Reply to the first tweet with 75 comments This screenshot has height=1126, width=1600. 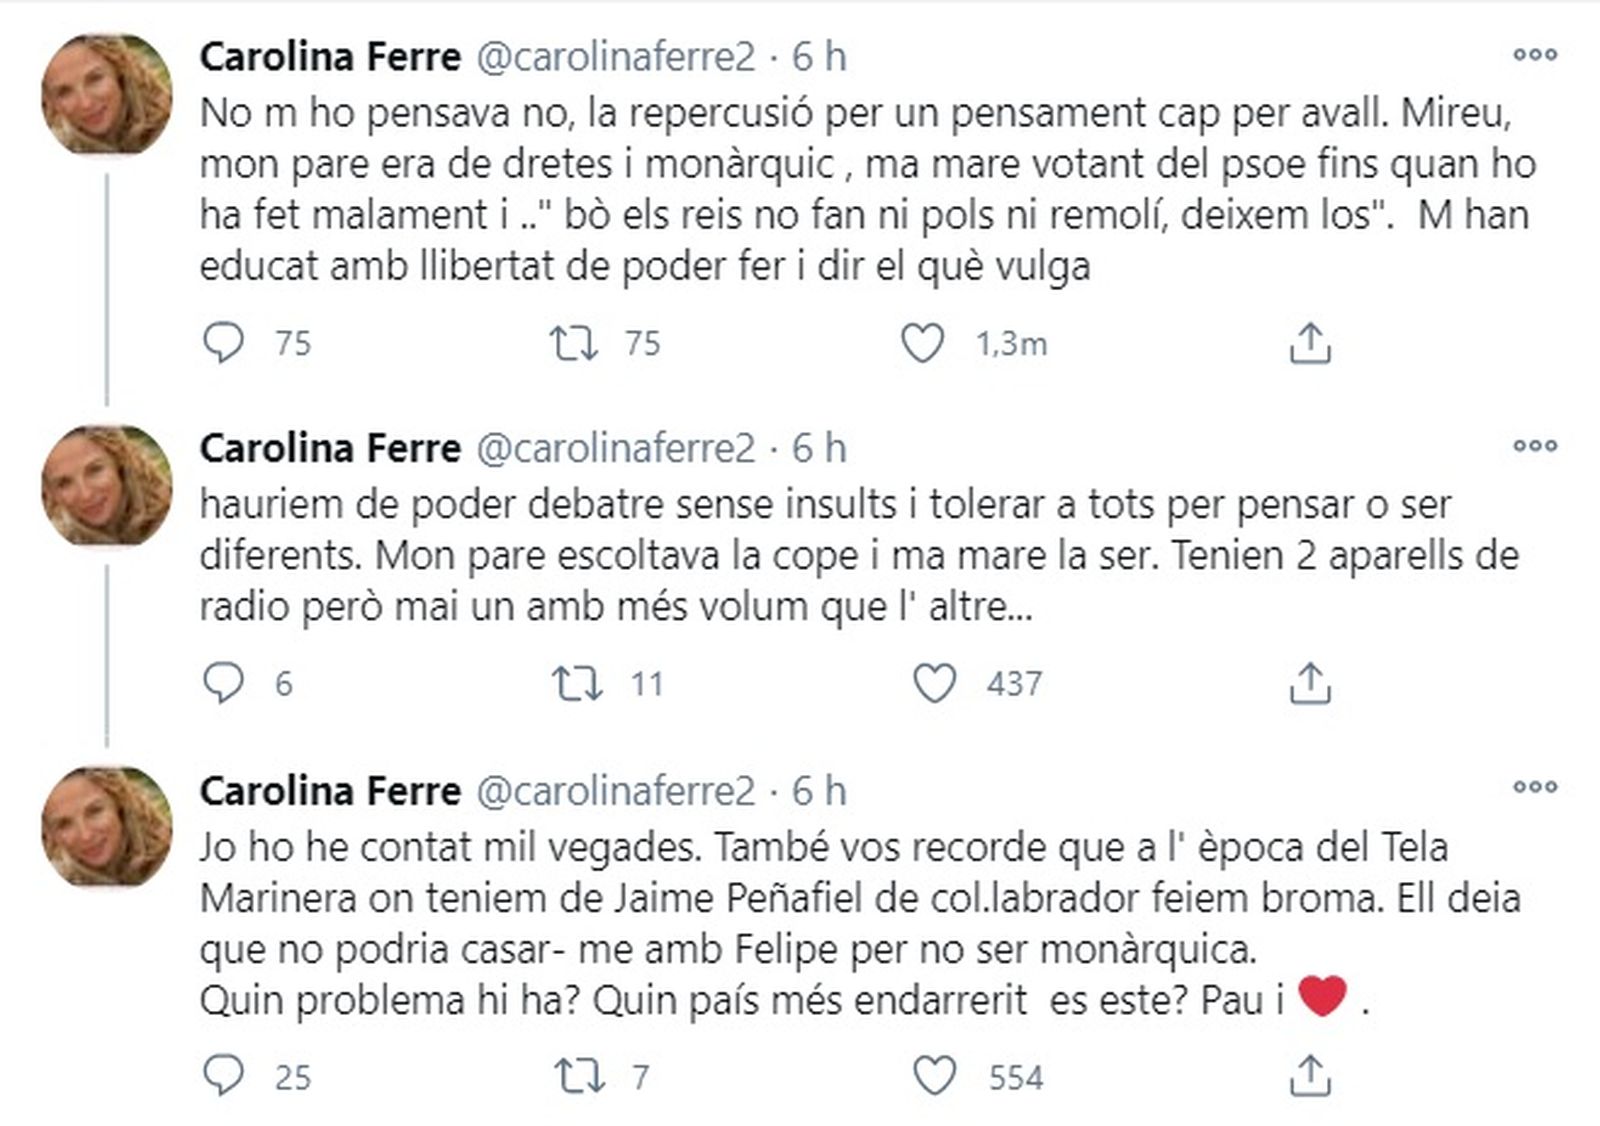tap(223, 343)
